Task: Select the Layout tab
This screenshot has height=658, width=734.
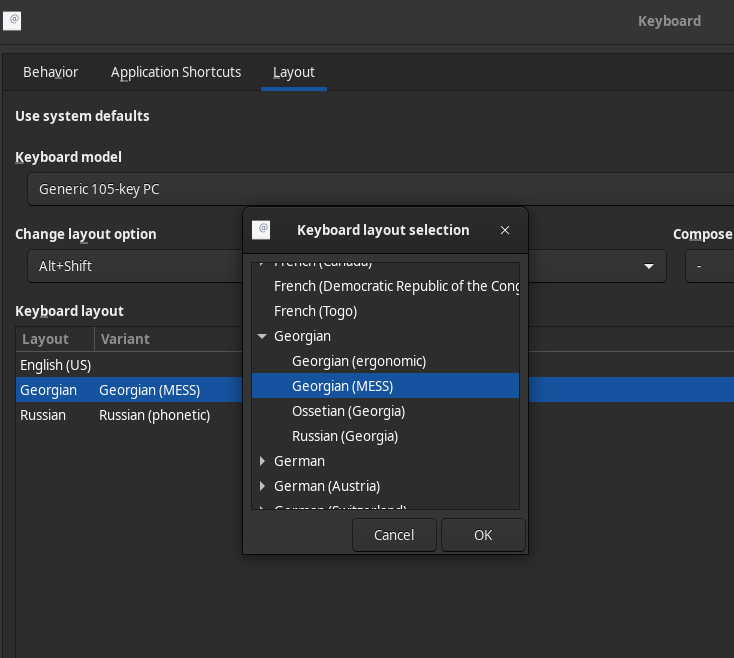Action: point(294,72)
